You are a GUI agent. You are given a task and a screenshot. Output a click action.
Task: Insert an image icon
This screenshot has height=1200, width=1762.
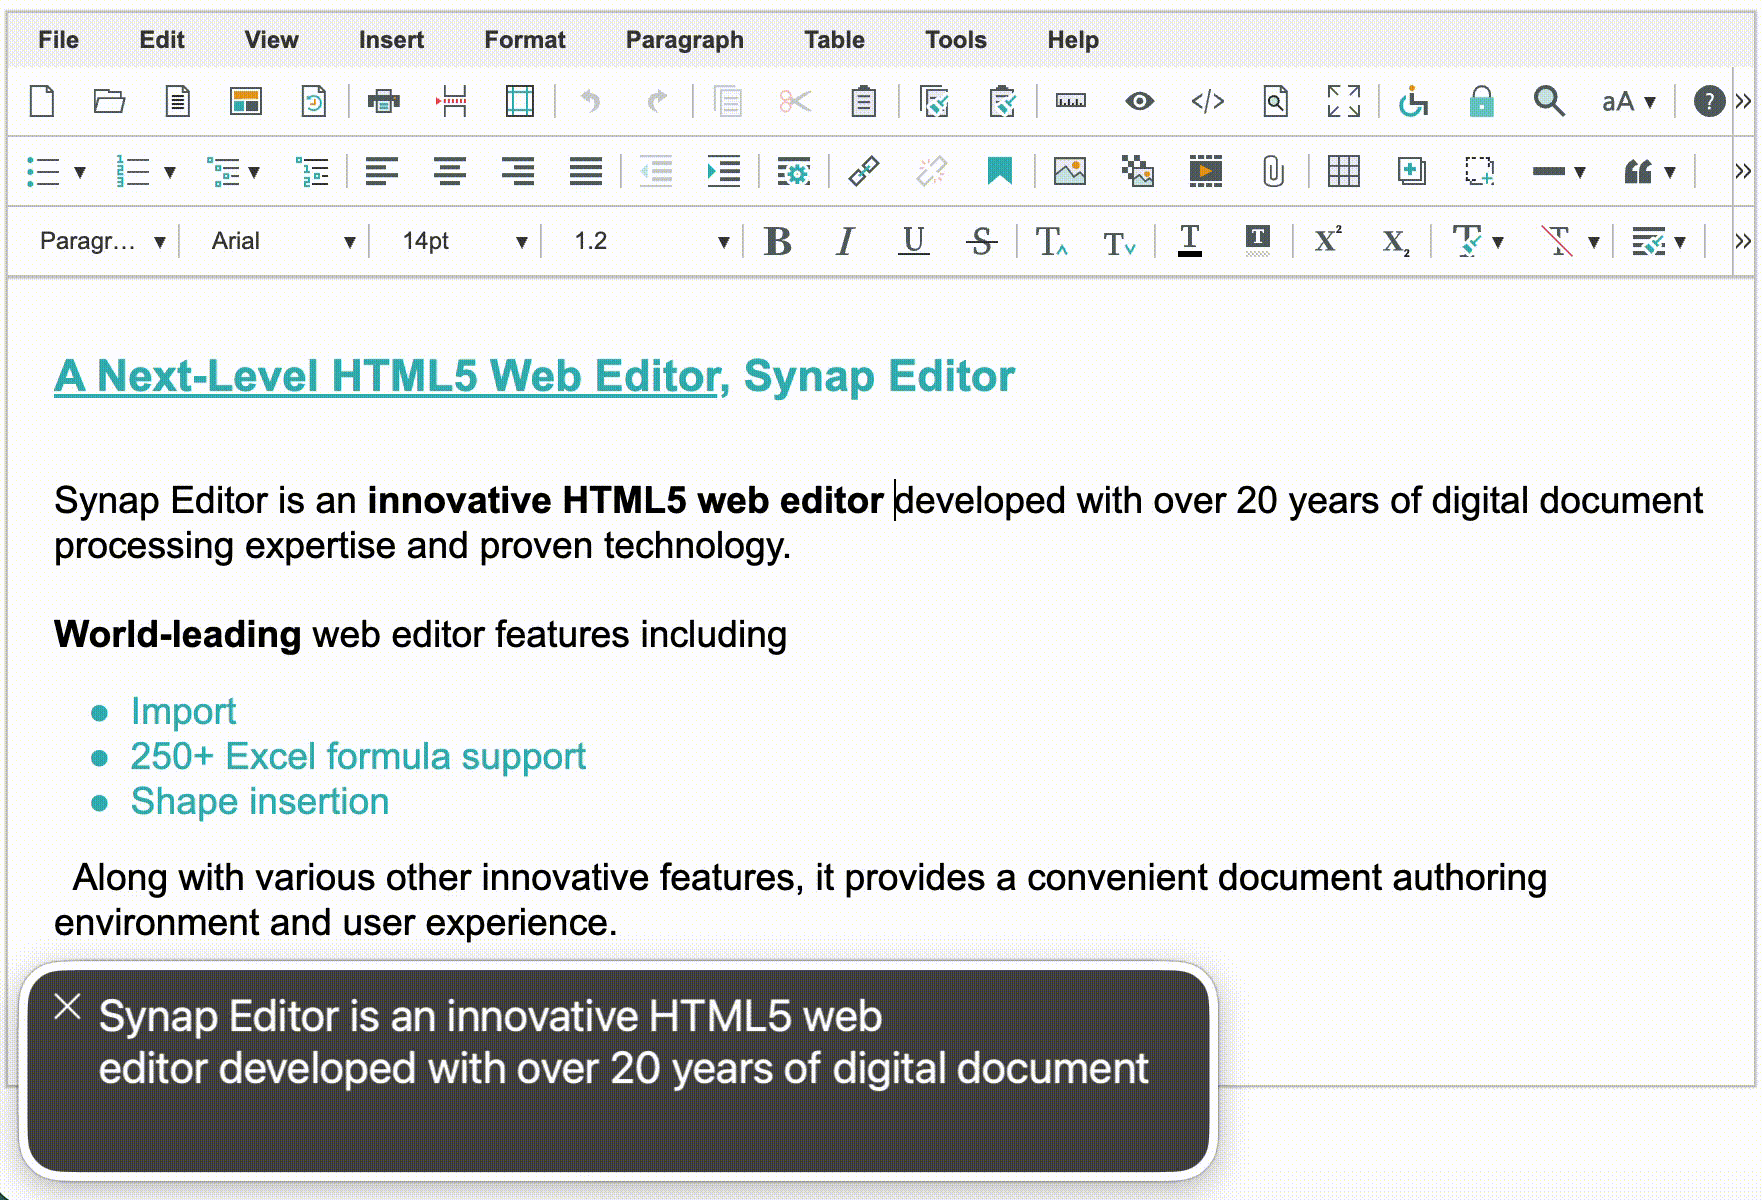1070,171
